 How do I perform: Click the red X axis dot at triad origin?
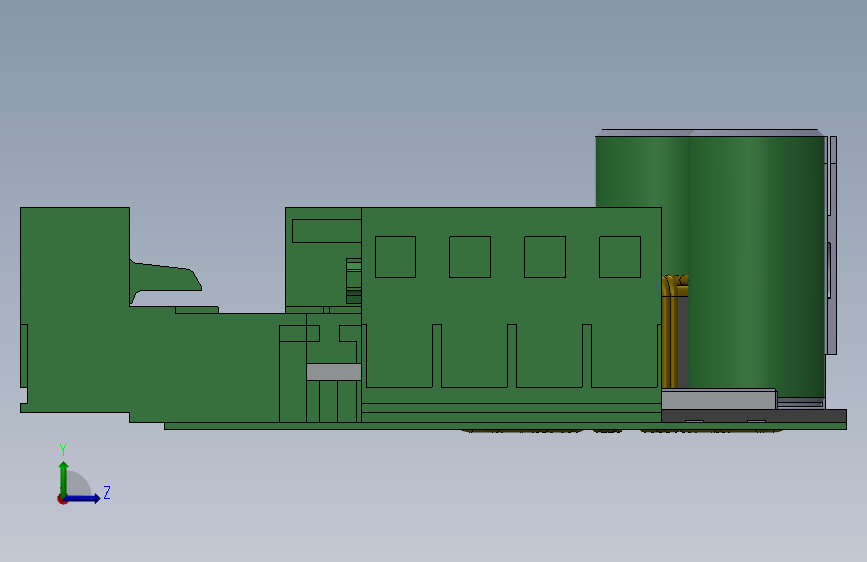pos(62,499)
